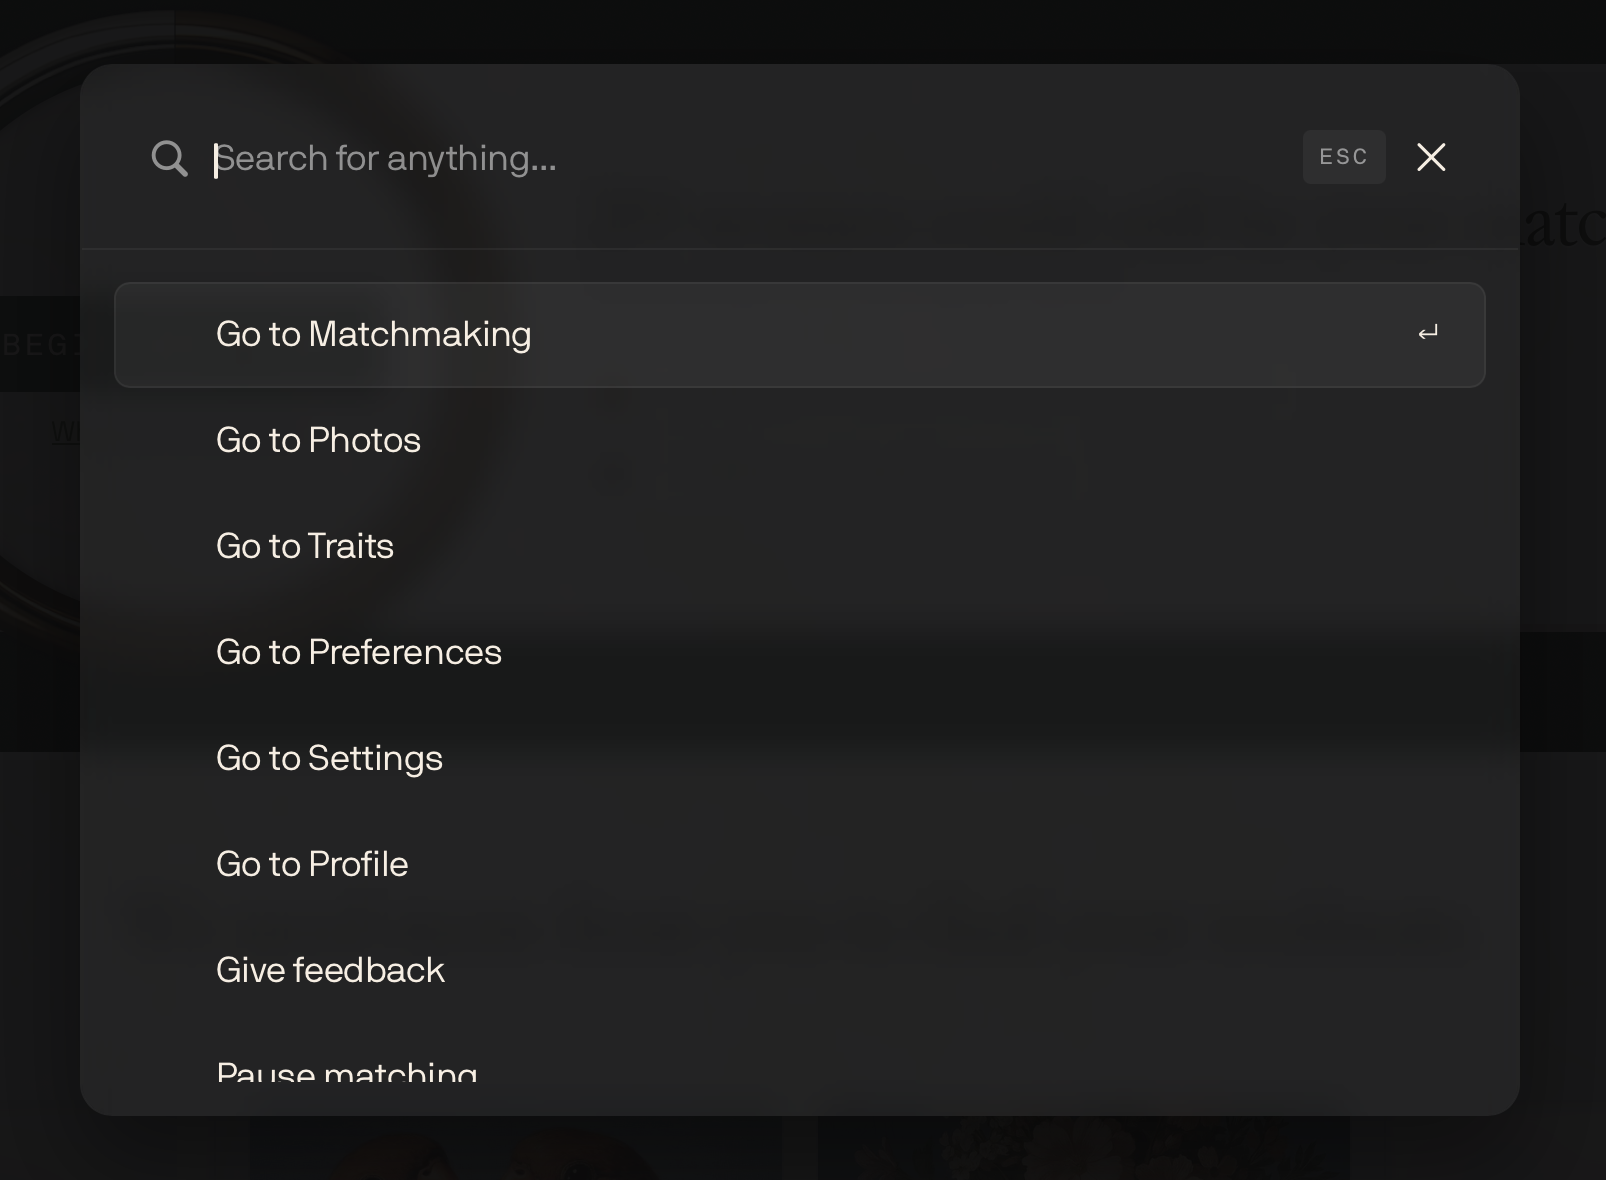Screen dimensions: 1606x1180
Task: Select the Give feedback command
Action: click(800, 971)
